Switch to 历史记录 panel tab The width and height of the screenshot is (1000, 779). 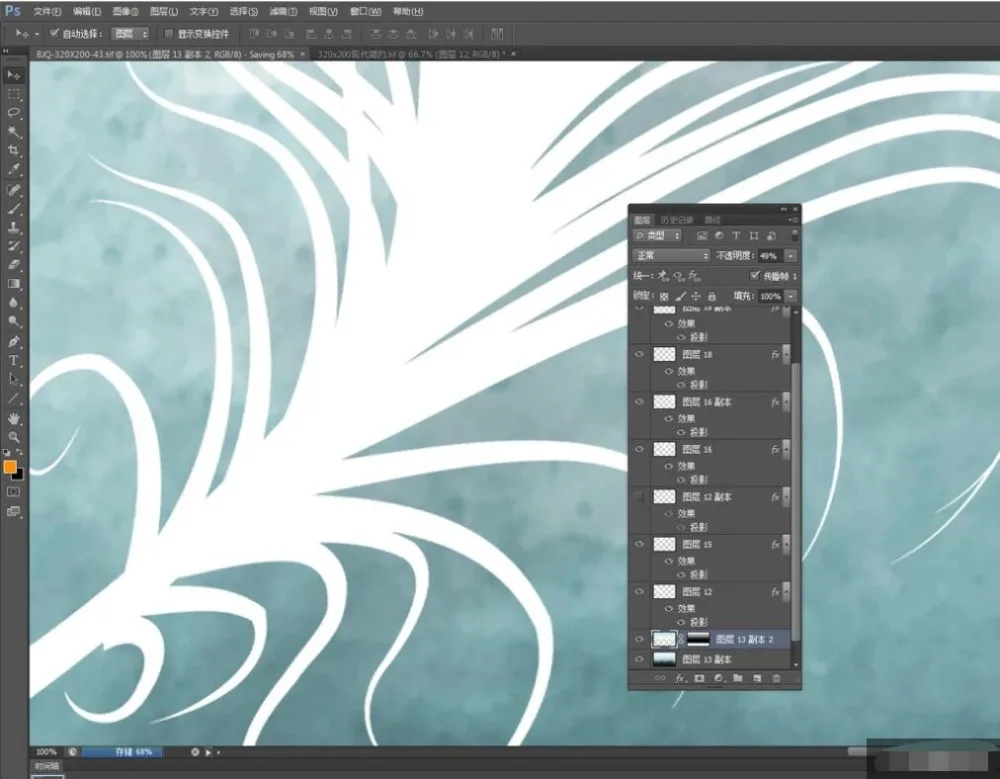pos(677,220)
